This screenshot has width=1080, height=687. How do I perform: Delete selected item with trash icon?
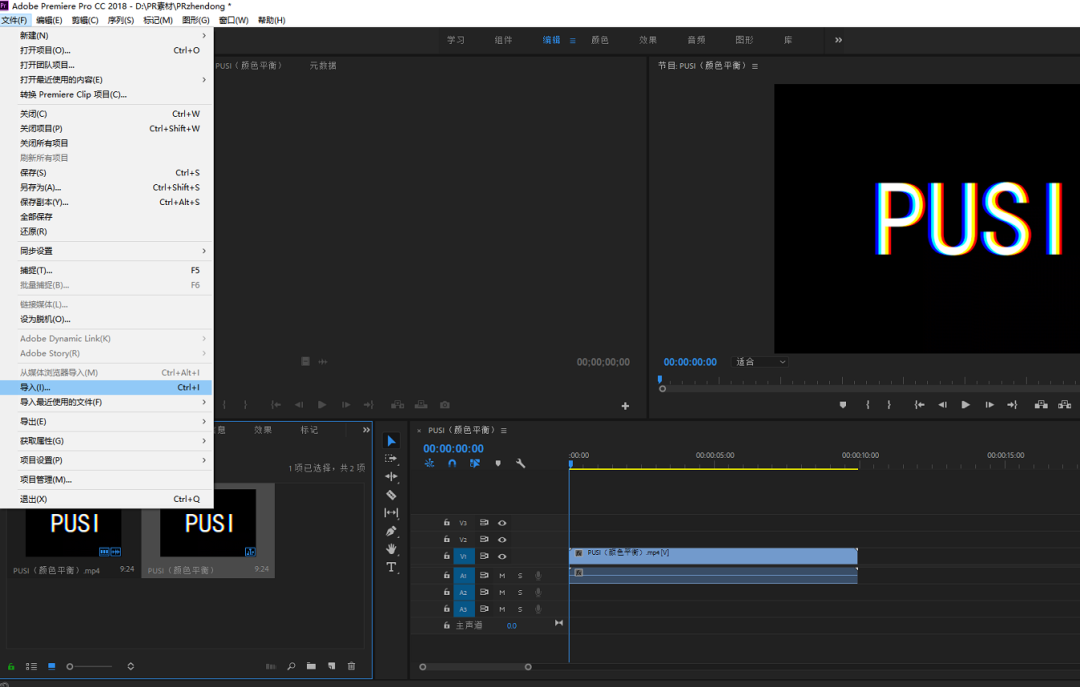tap(351, 666)
